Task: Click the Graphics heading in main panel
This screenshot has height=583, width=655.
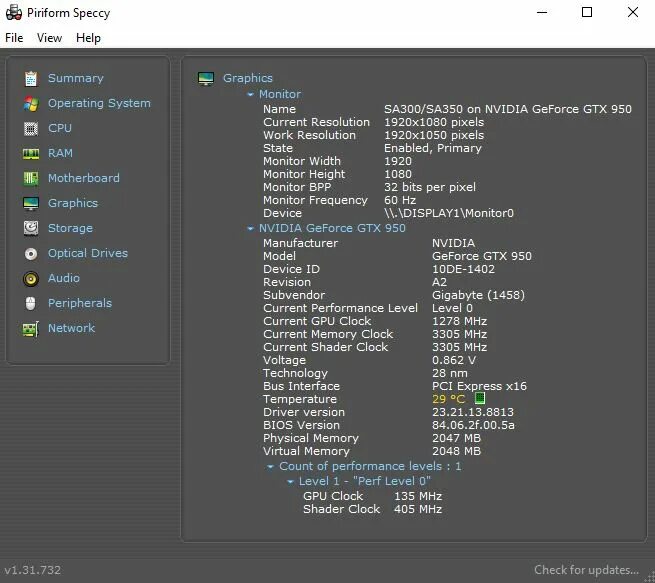Action: [248, 78]
